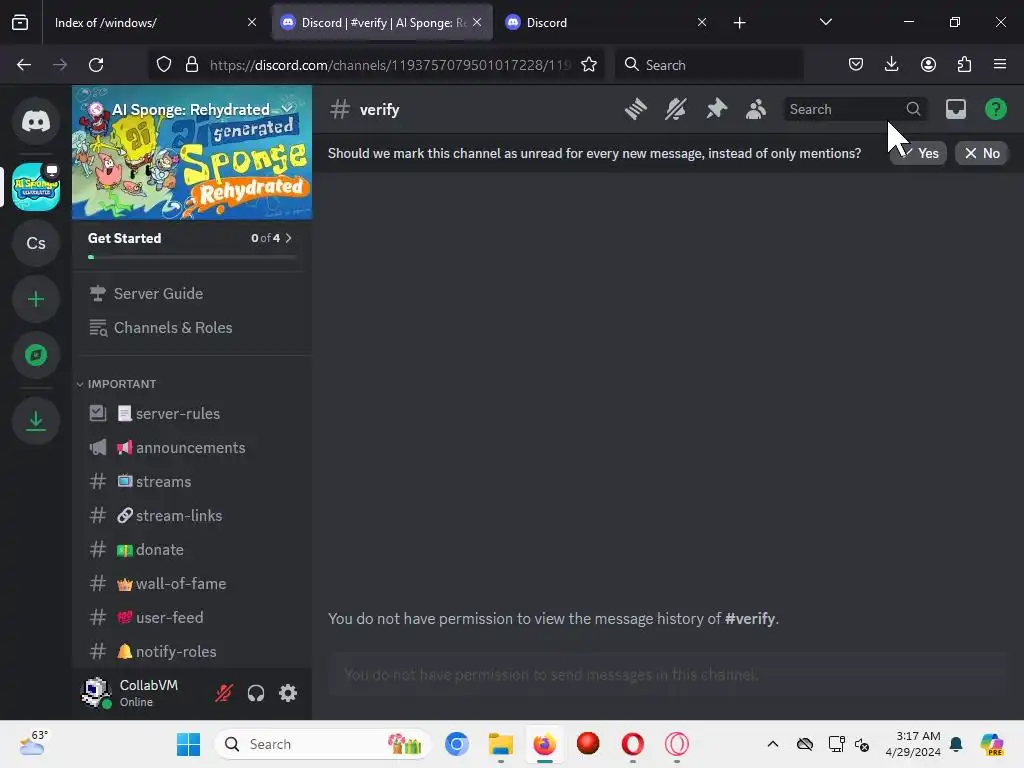
Task: Open Threads icon in channel header
Action: 635,109
